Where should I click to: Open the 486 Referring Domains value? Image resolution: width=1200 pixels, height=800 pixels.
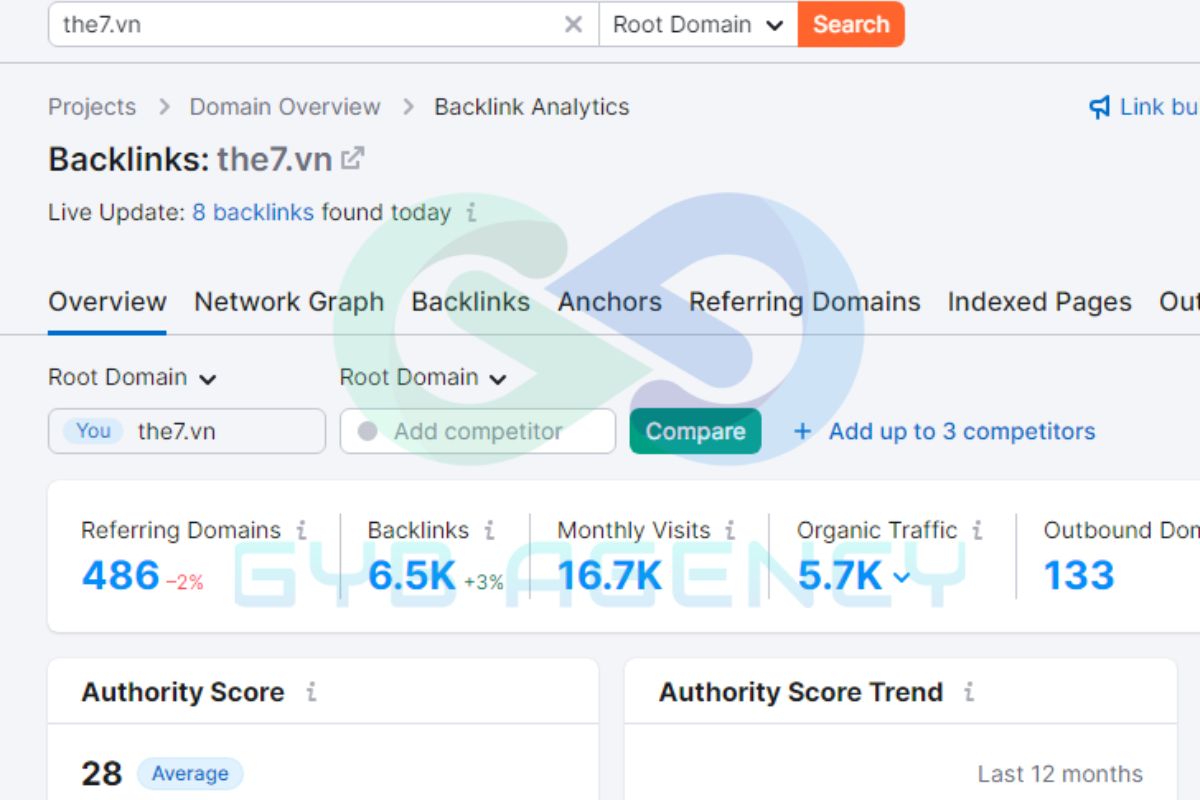pos(121,576)
